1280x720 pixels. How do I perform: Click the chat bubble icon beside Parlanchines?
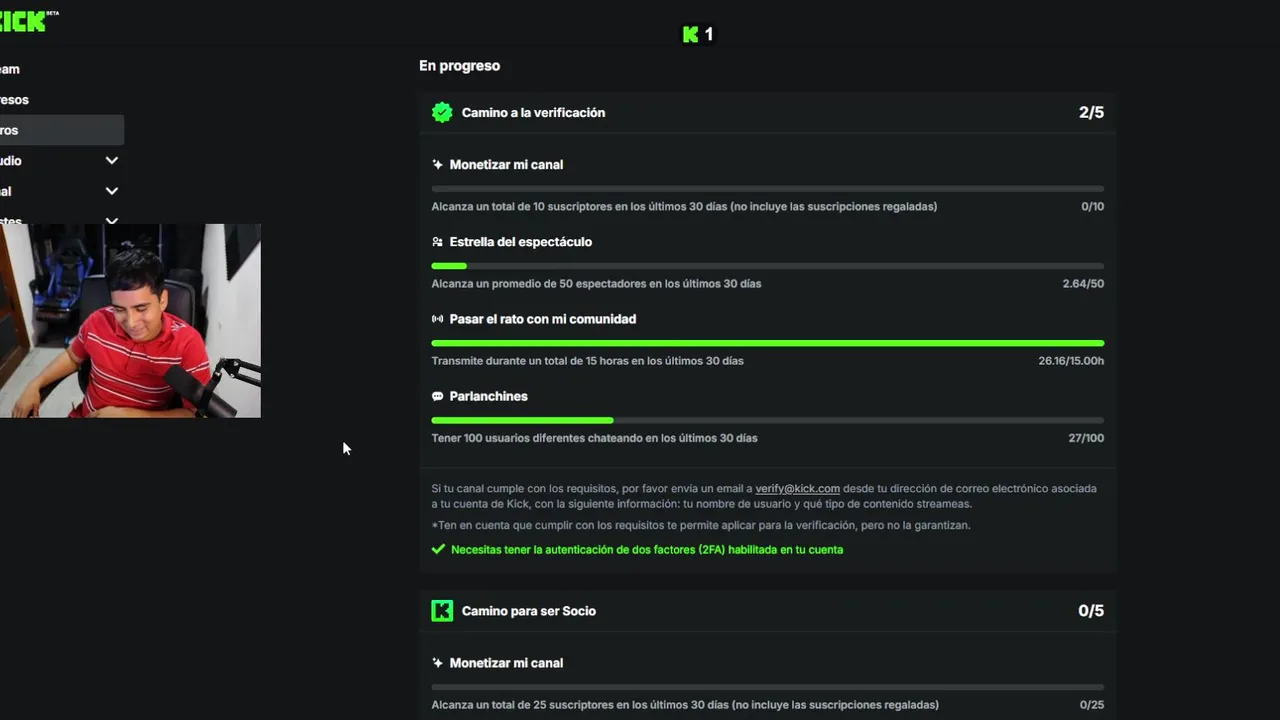click(x=437, y=396)
